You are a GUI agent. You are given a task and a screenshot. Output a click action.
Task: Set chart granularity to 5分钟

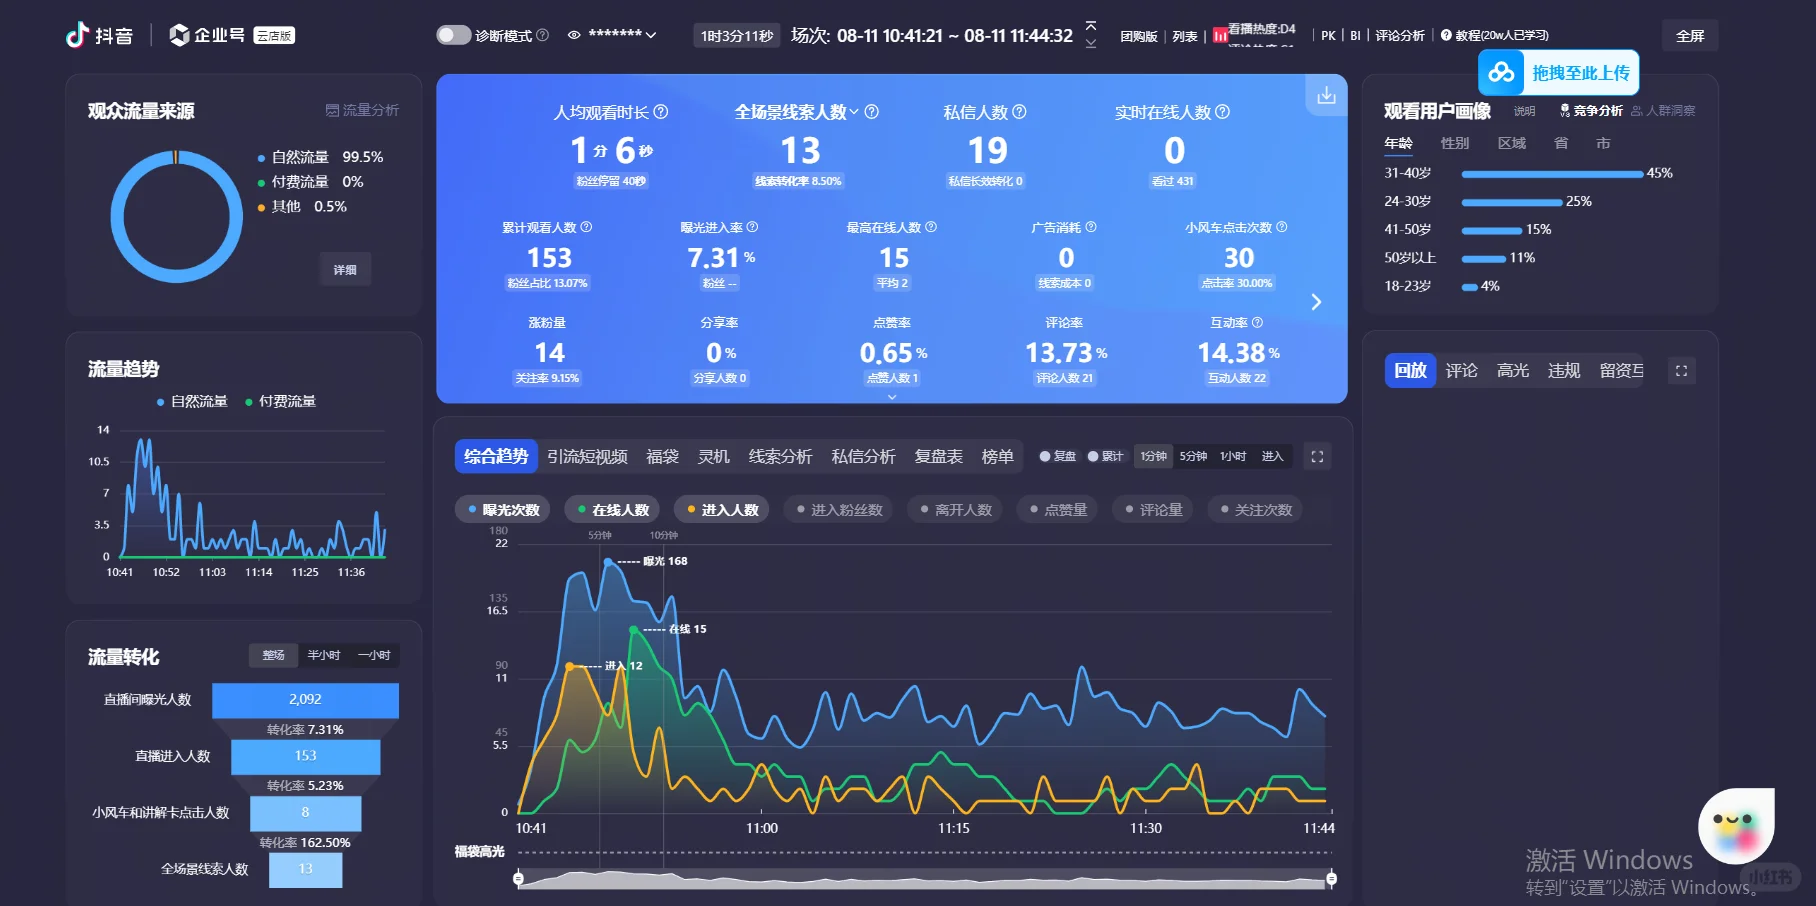pyautogui.click(x=1193, y=456)
